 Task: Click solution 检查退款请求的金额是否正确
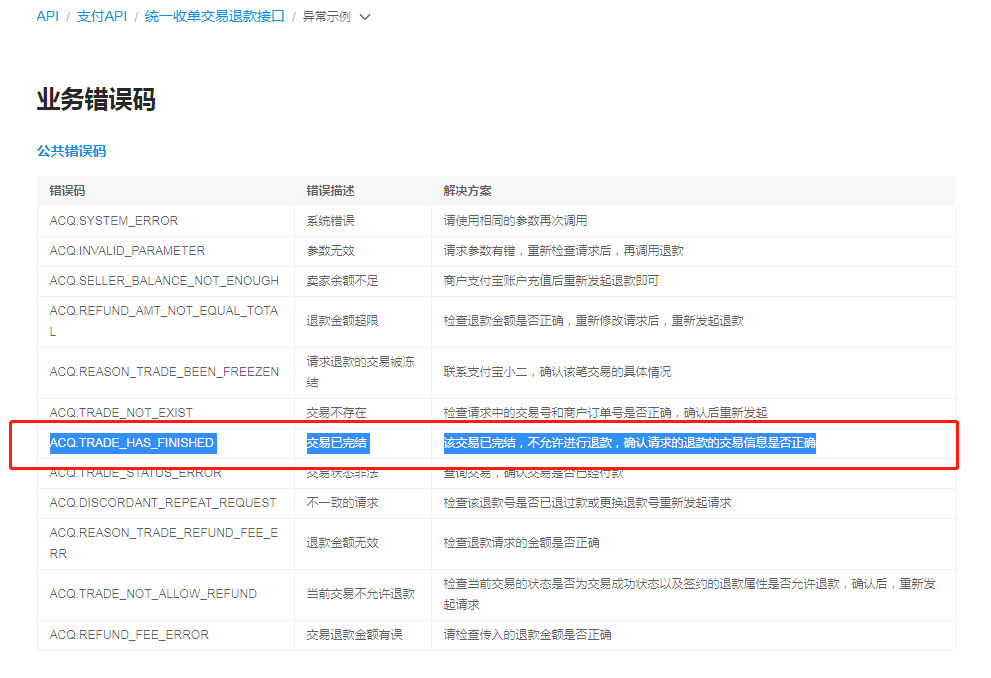(521, 543)
